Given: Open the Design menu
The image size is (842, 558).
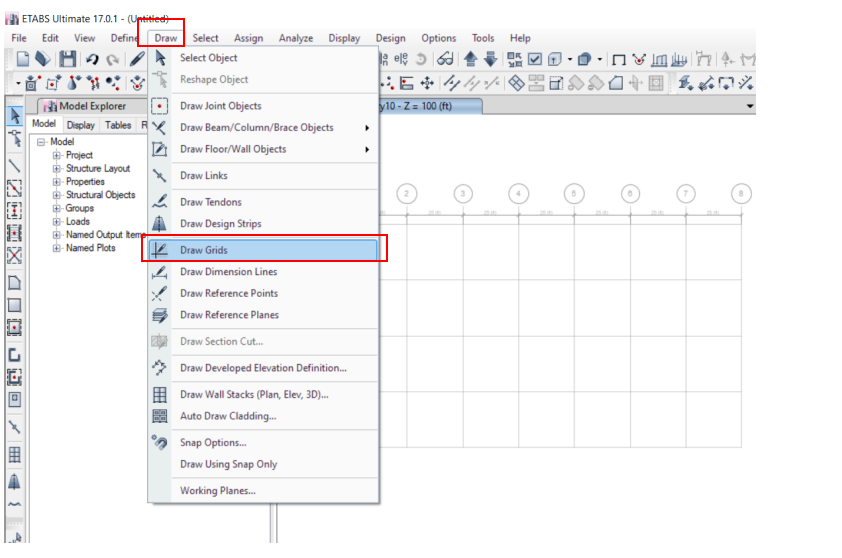Looking at the screenshot, I should [391, 38].
